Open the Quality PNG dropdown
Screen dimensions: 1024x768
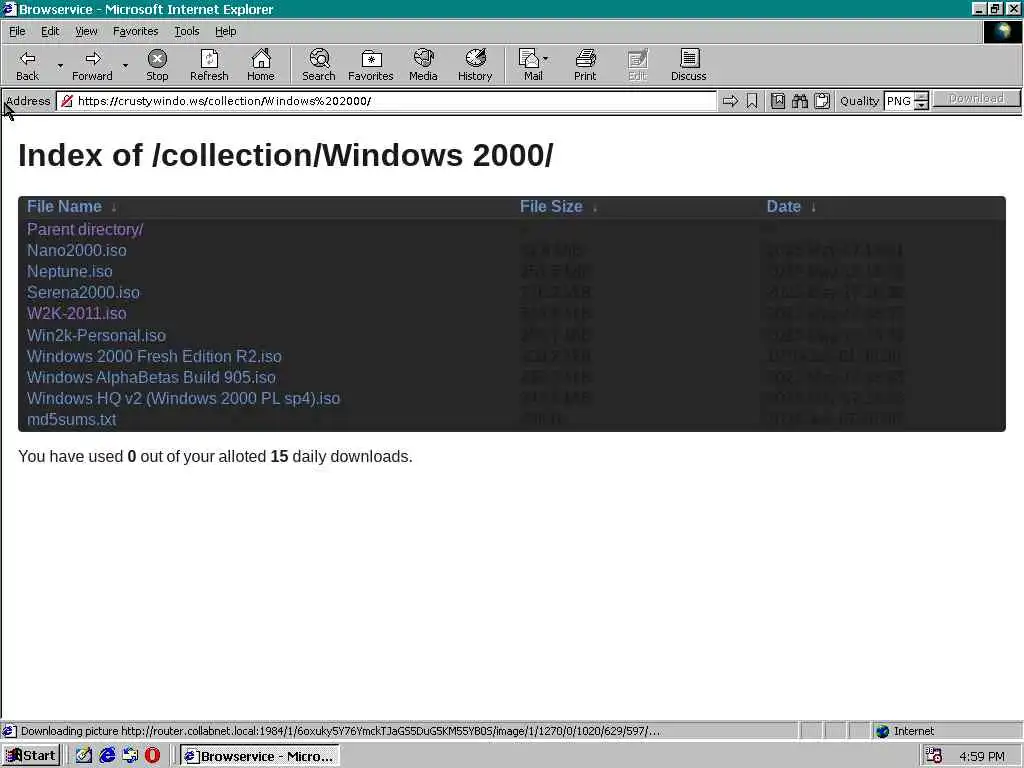[x=907, y=101]
